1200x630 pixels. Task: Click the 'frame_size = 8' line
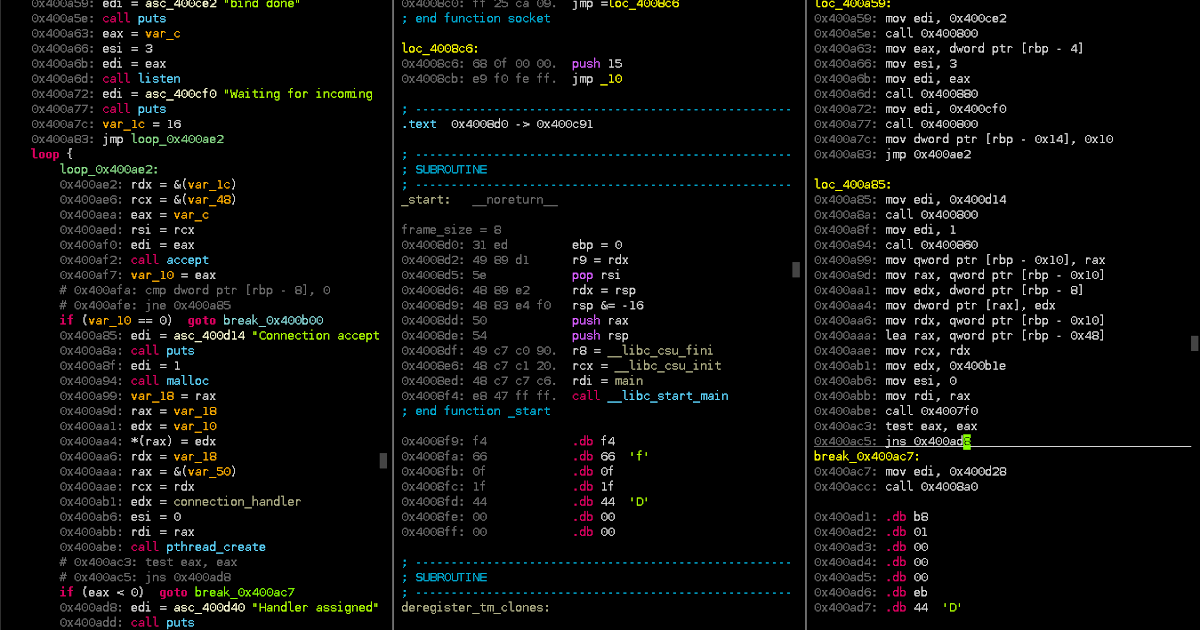coord(451,230)
